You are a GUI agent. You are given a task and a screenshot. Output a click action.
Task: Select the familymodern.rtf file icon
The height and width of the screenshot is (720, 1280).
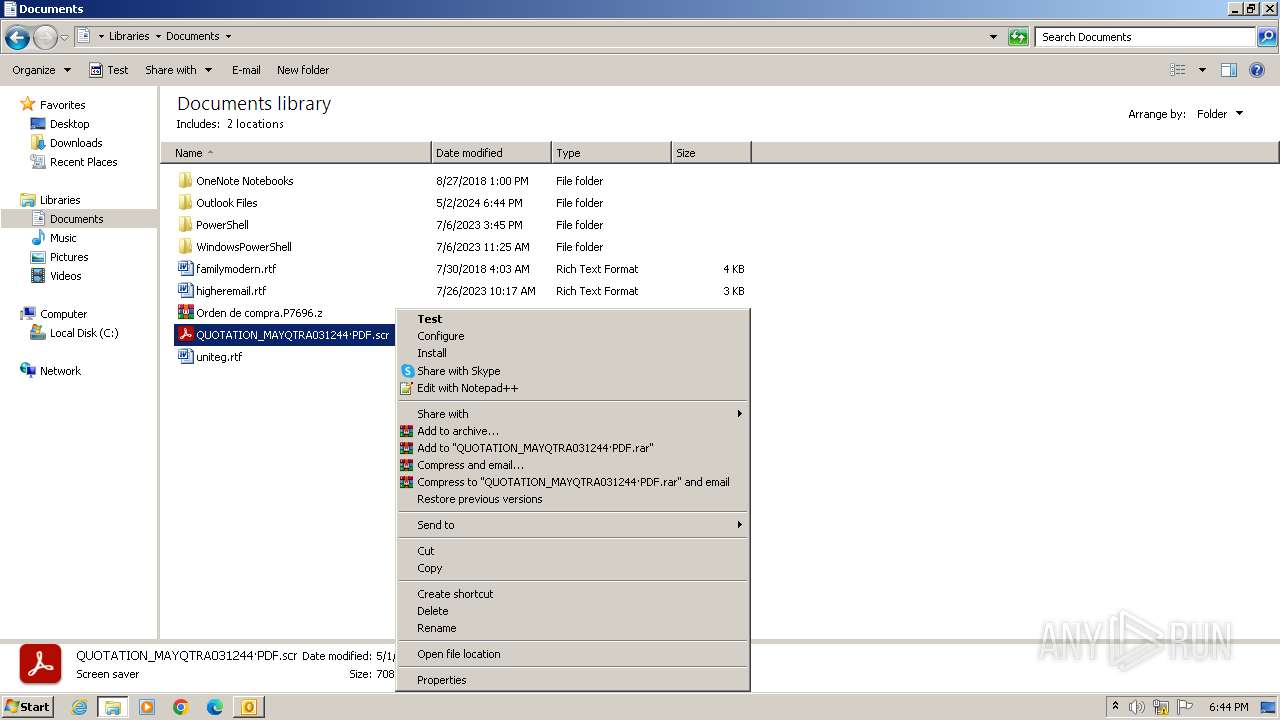click(x=185, y=269)
